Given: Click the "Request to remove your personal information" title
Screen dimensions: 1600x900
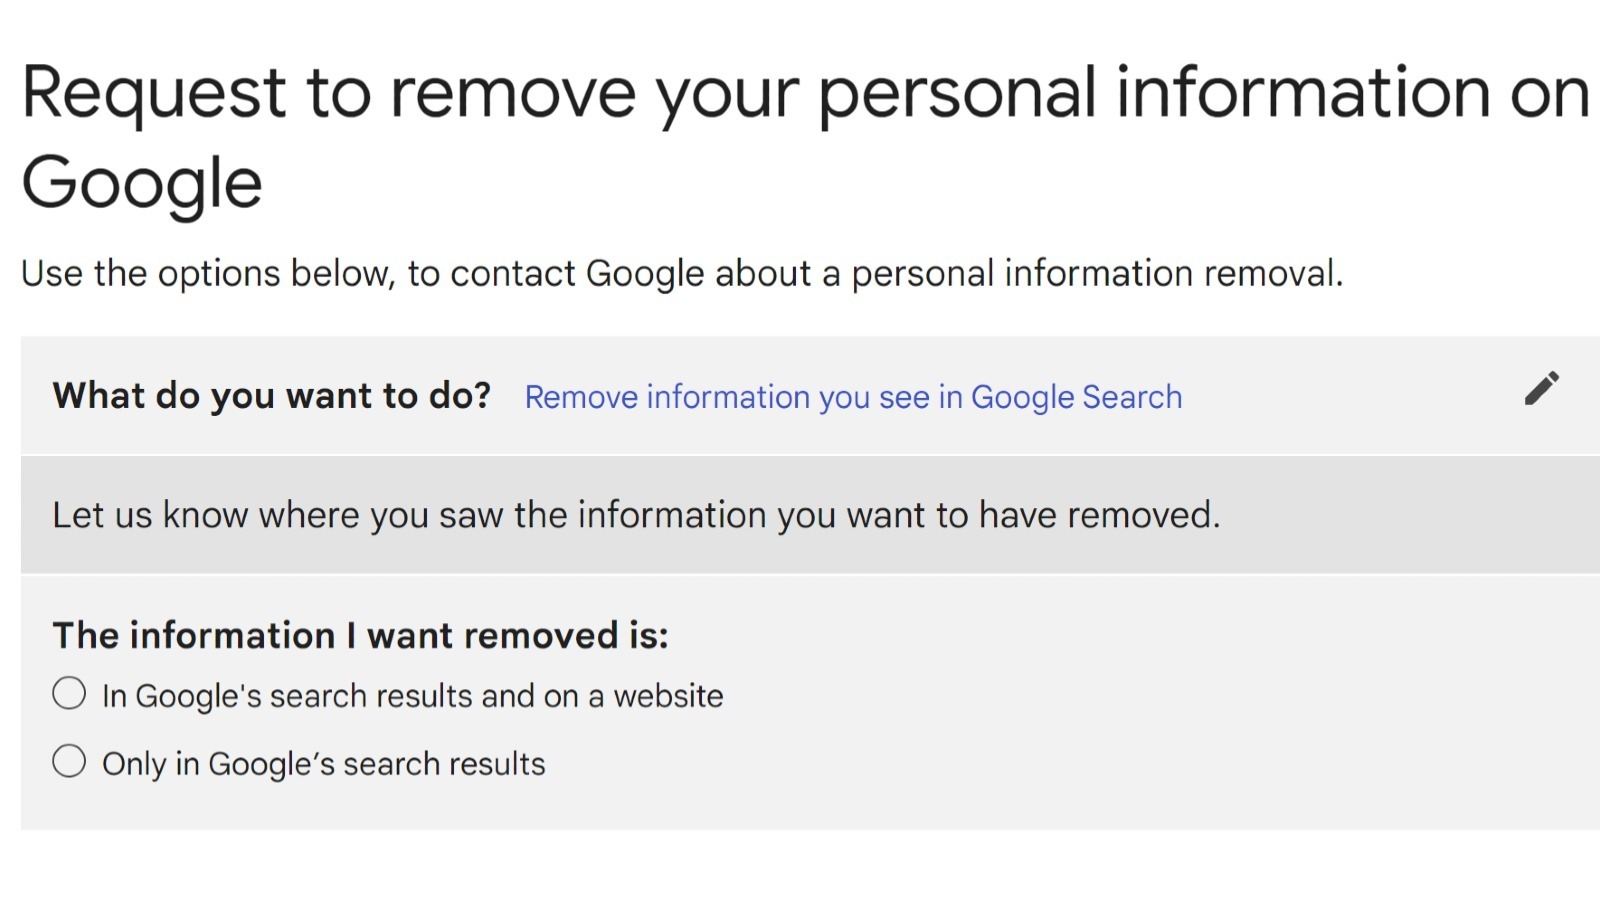Looking at the screenshot, I should pyautogui.click(x=804, y=93).
